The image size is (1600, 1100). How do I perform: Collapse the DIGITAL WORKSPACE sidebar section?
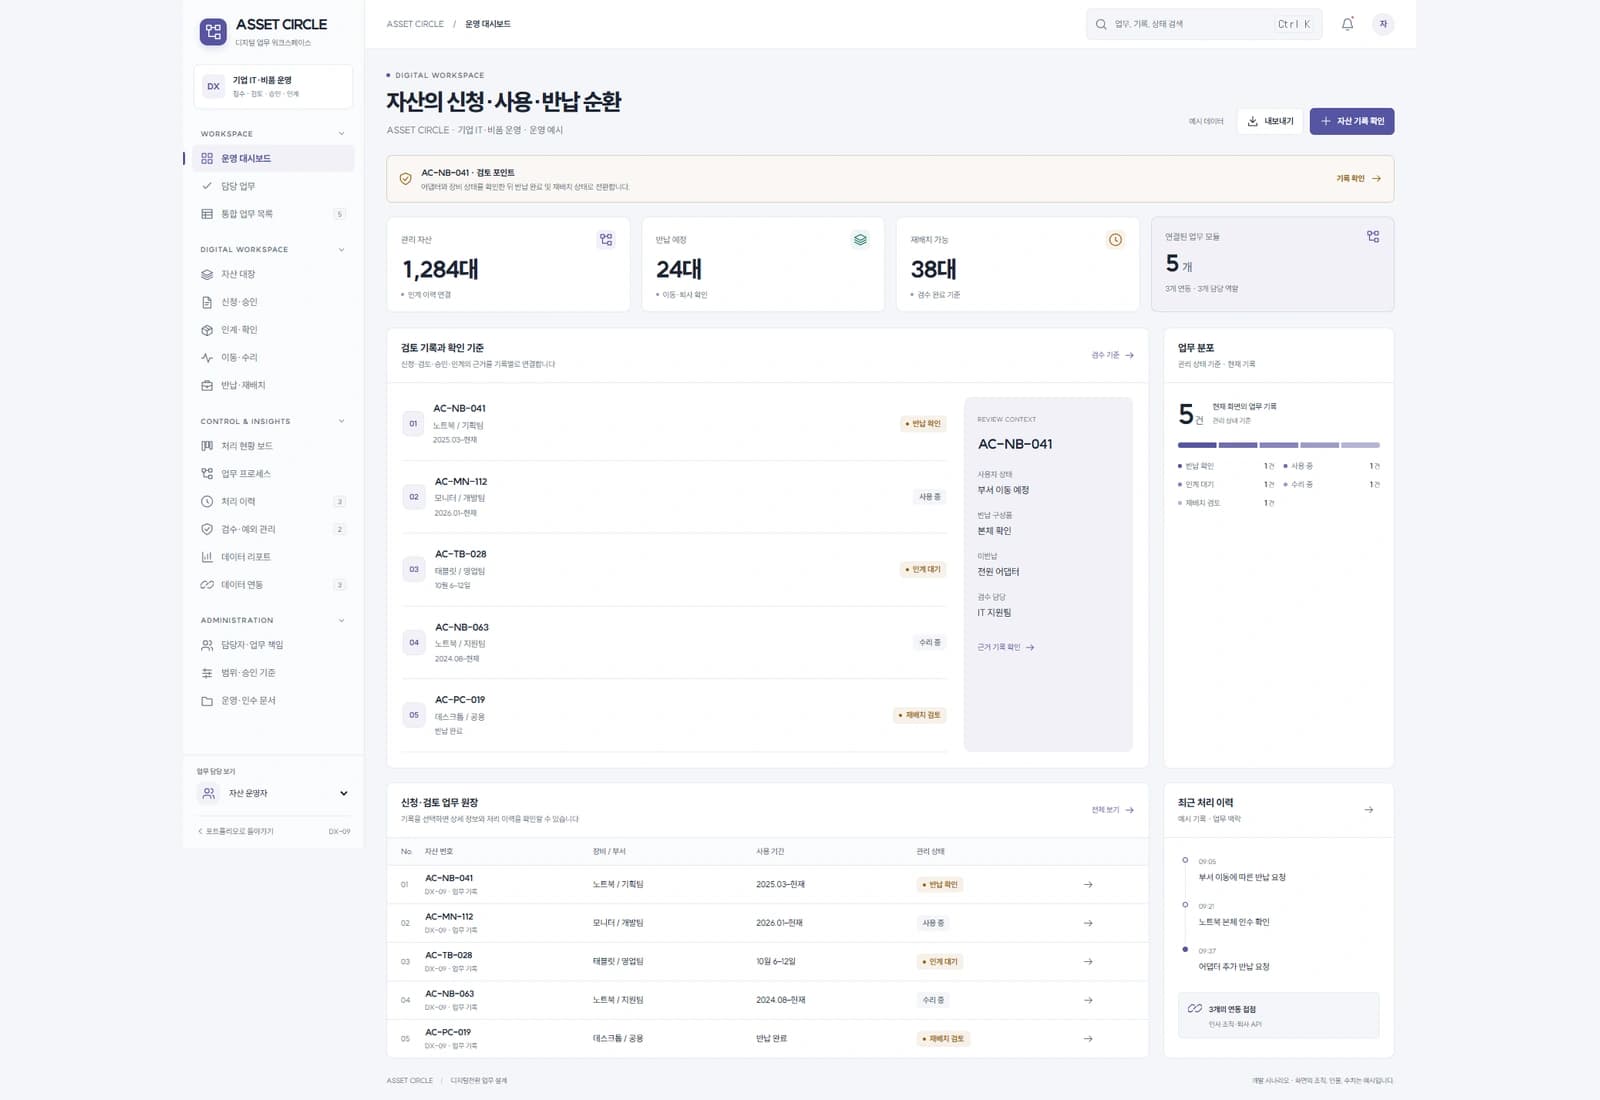pos(341,250)
